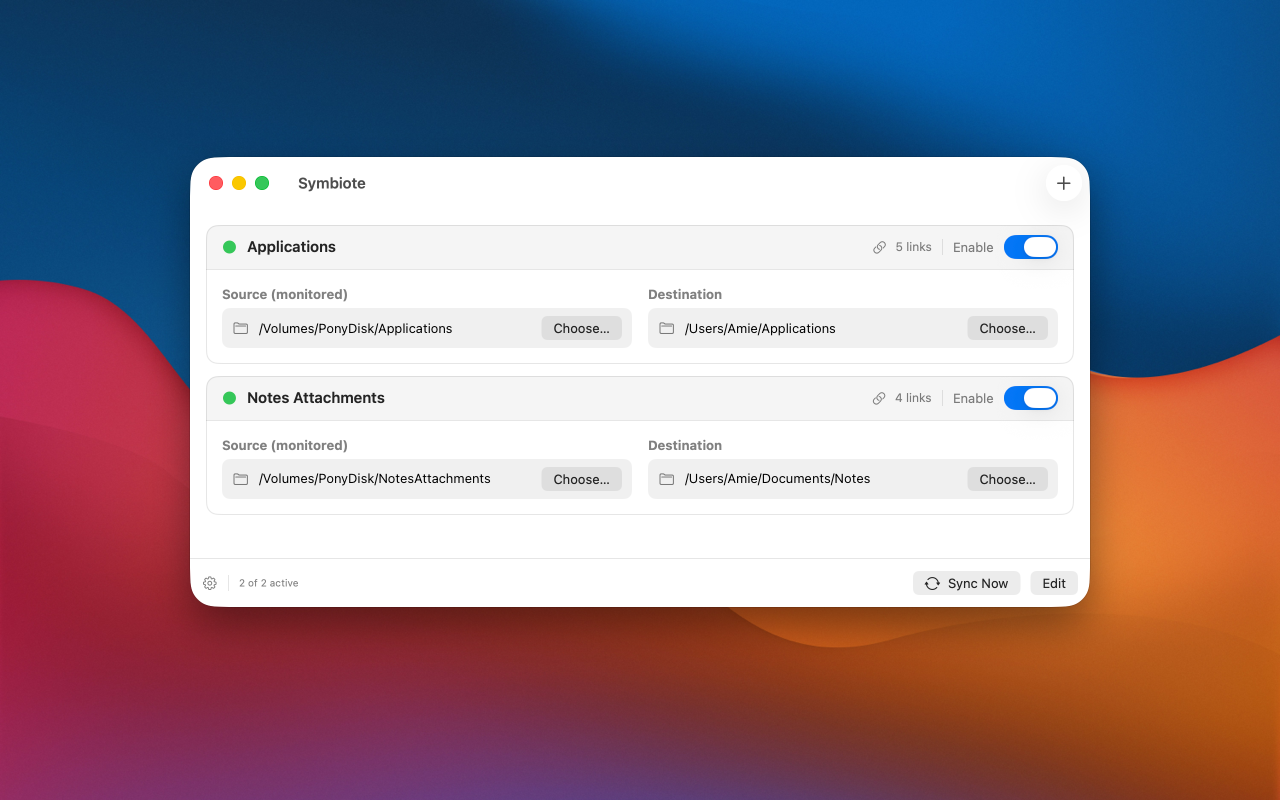Screen dimensions: 1280x800
Task: Click folder icon for /Users/Amie/Applications destination
Action: (x=666, y=328)
